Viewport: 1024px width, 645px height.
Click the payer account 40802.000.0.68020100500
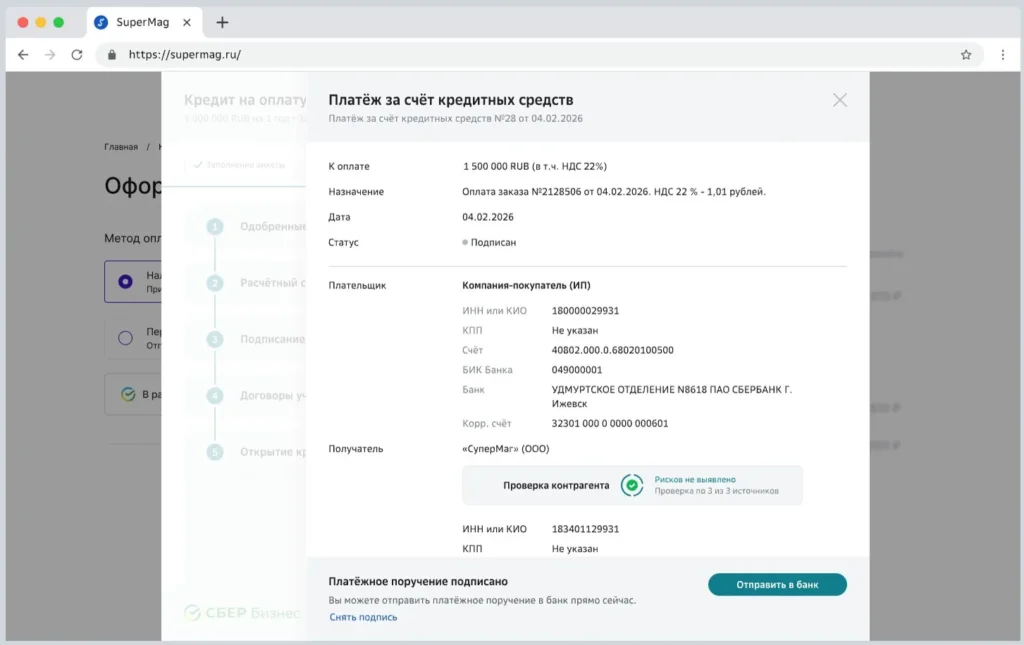click(x=613, y=350)
